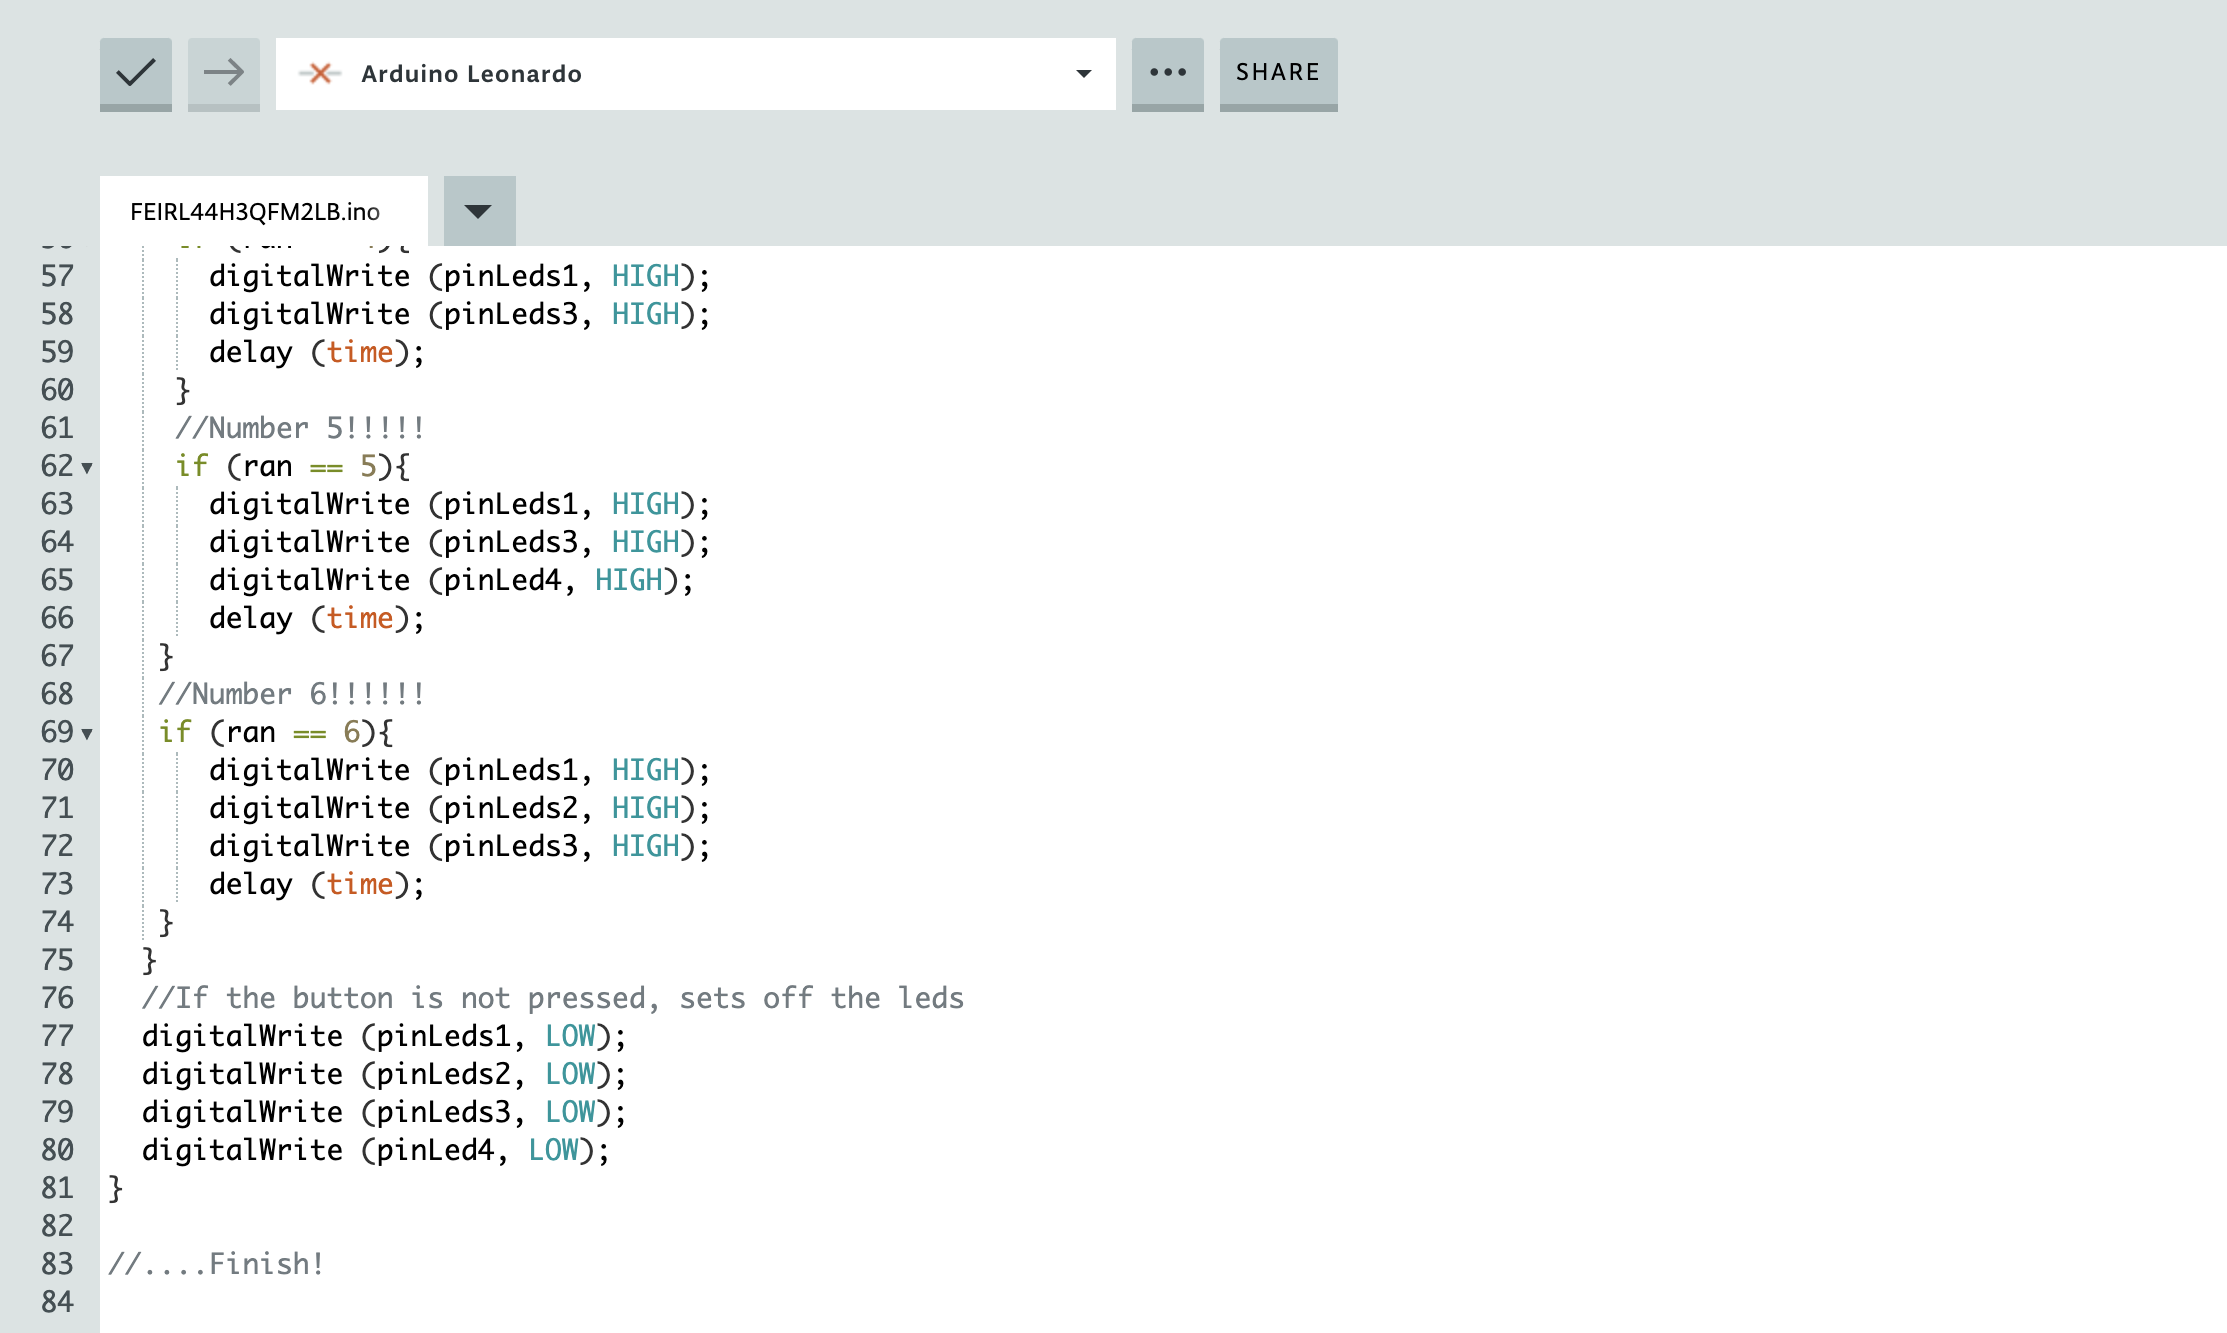Open the Arduino Leonardo board dropdown
This screenshot has height=1333, width=2227.
(x=696, y=74)
